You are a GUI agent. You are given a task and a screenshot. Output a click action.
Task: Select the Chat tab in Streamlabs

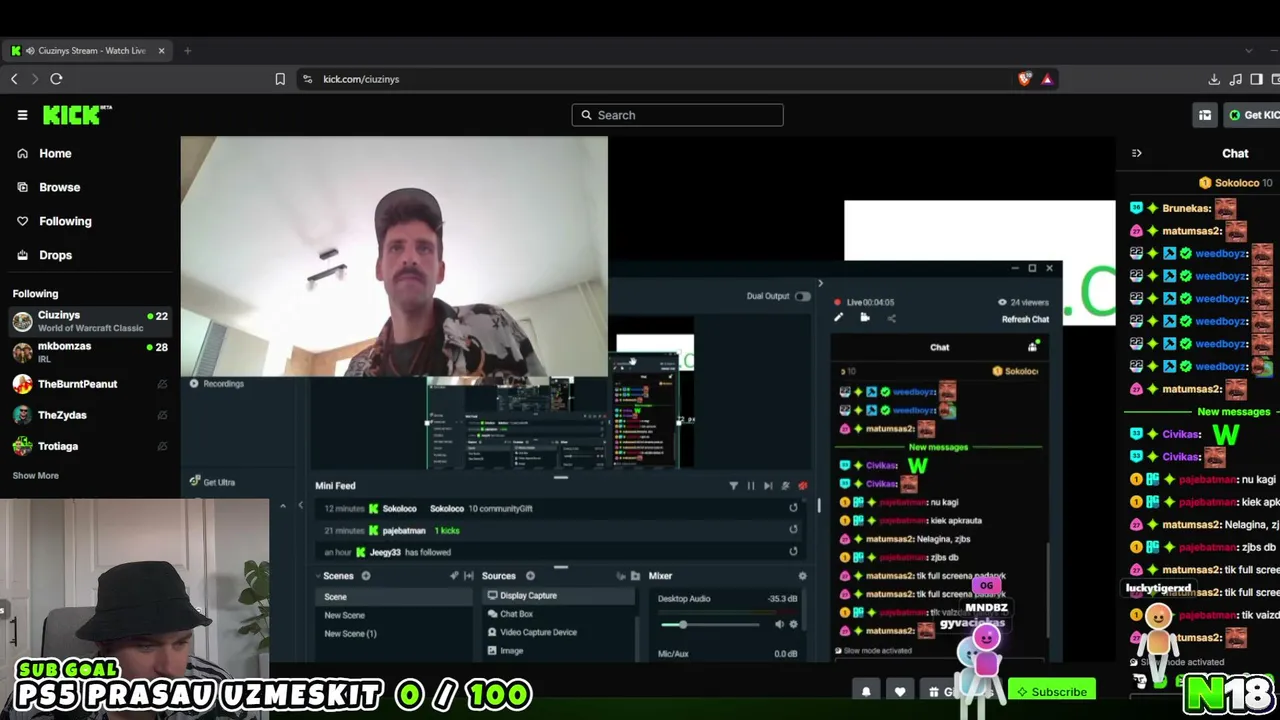[x=939, y=347]
